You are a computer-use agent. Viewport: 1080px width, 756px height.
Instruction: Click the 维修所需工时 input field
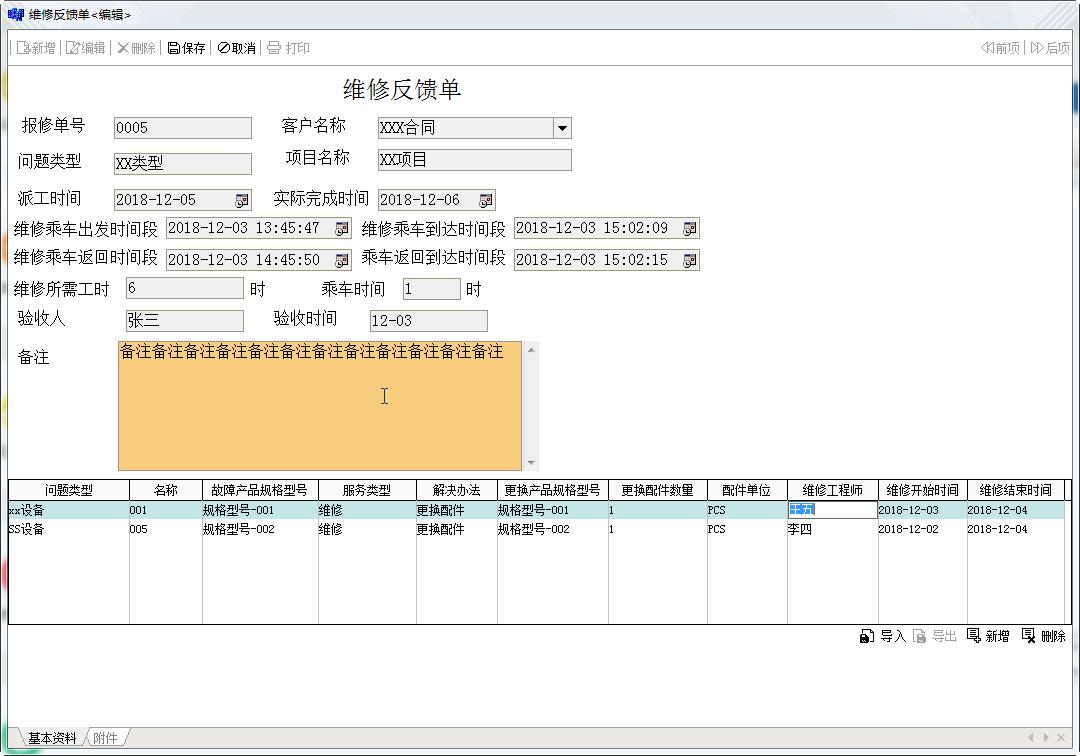point(184,289)
